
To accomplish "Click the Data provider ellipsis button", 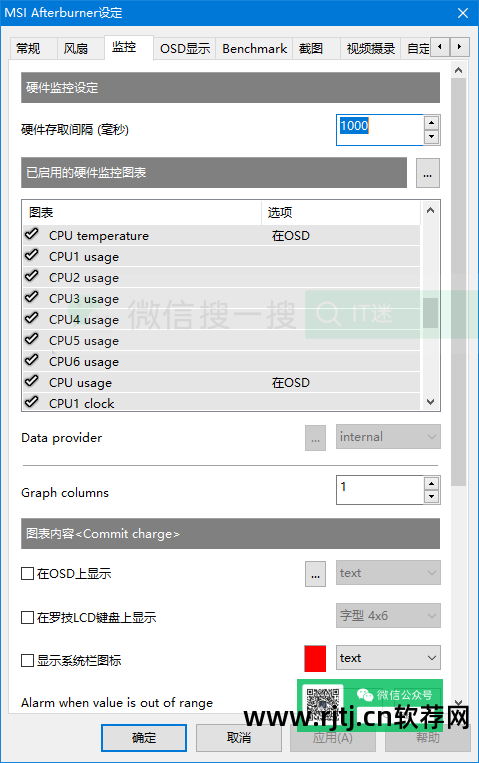I will coord(315,438).
